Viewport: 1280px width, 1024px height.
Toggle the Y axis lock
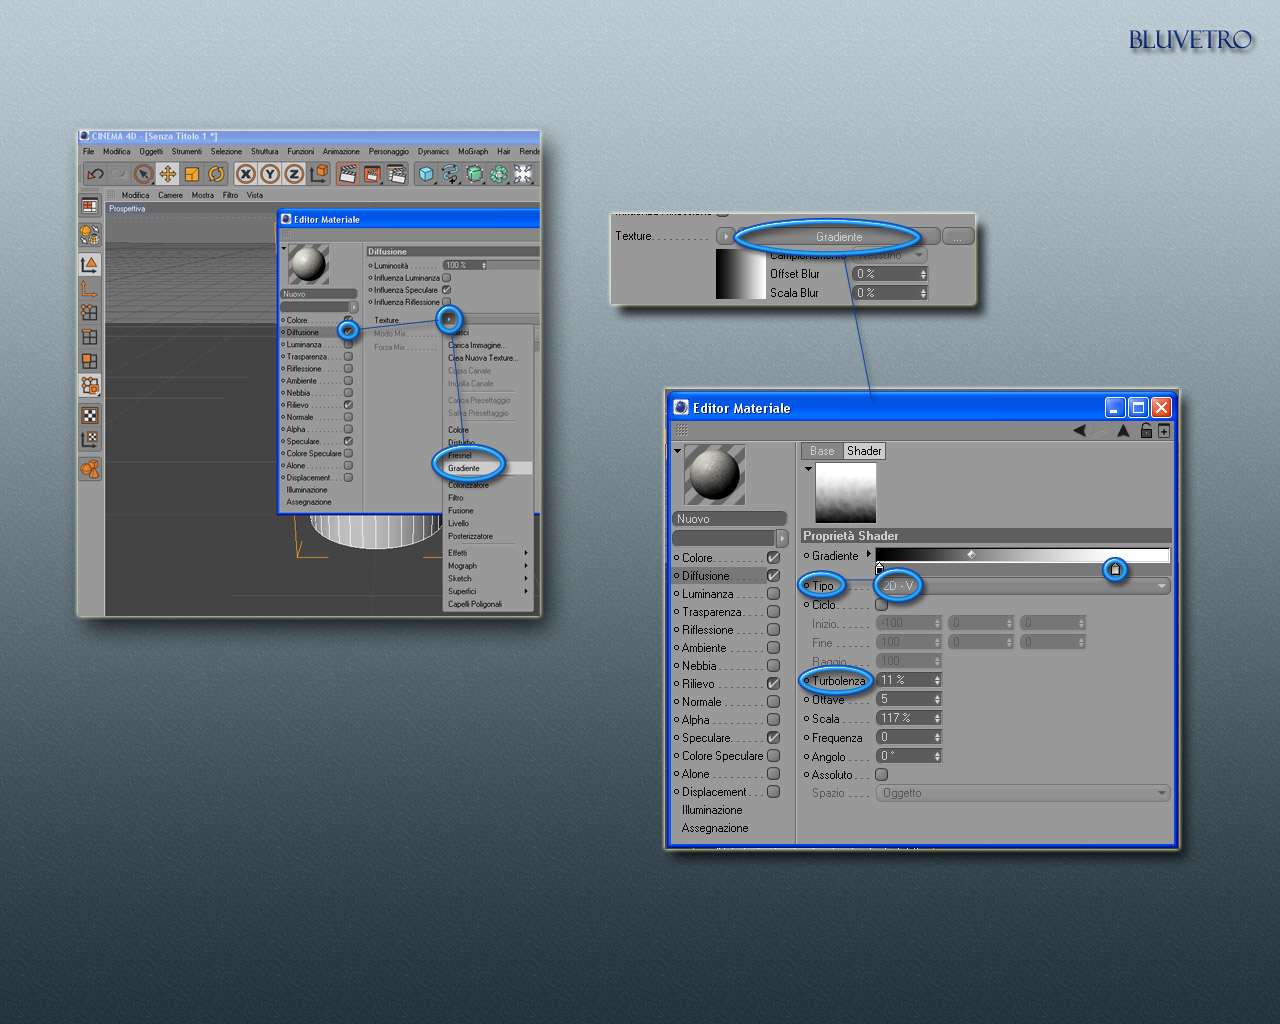pyautogui.click(x=270, y=174)
